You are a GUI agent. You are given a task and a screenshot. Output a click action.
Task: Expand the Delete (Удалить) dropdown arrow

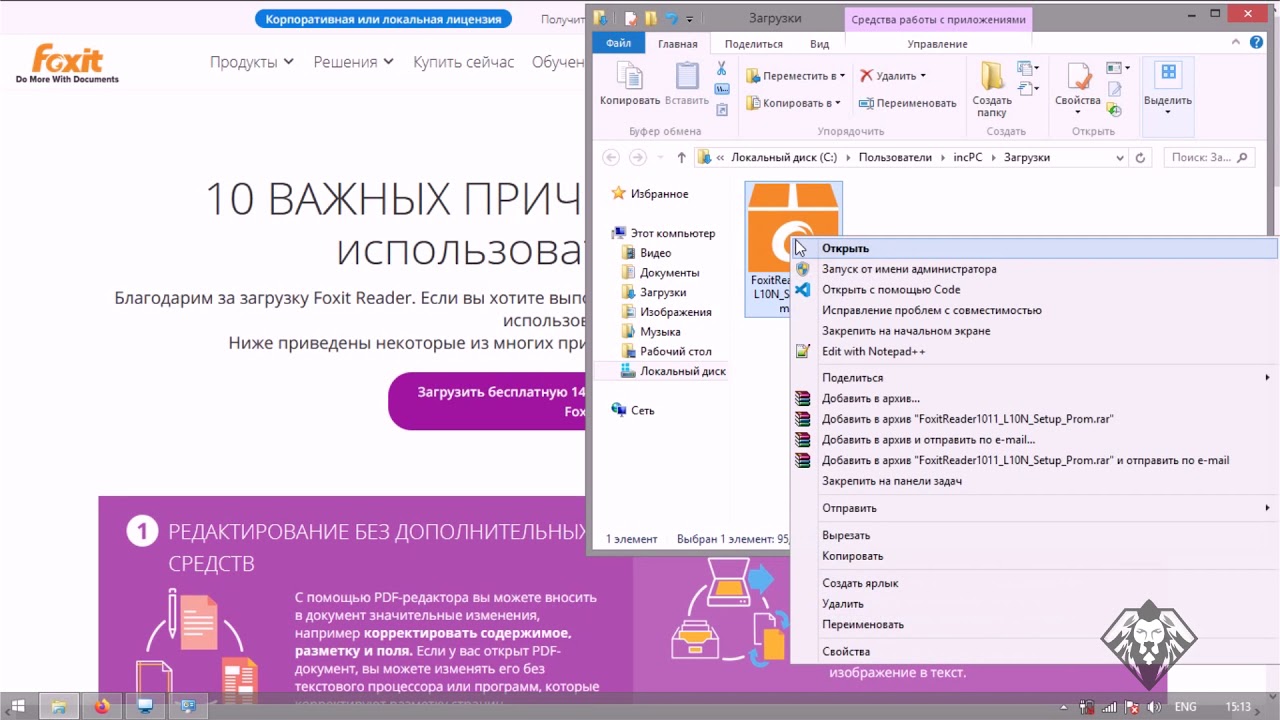click(x=923, y=76)
